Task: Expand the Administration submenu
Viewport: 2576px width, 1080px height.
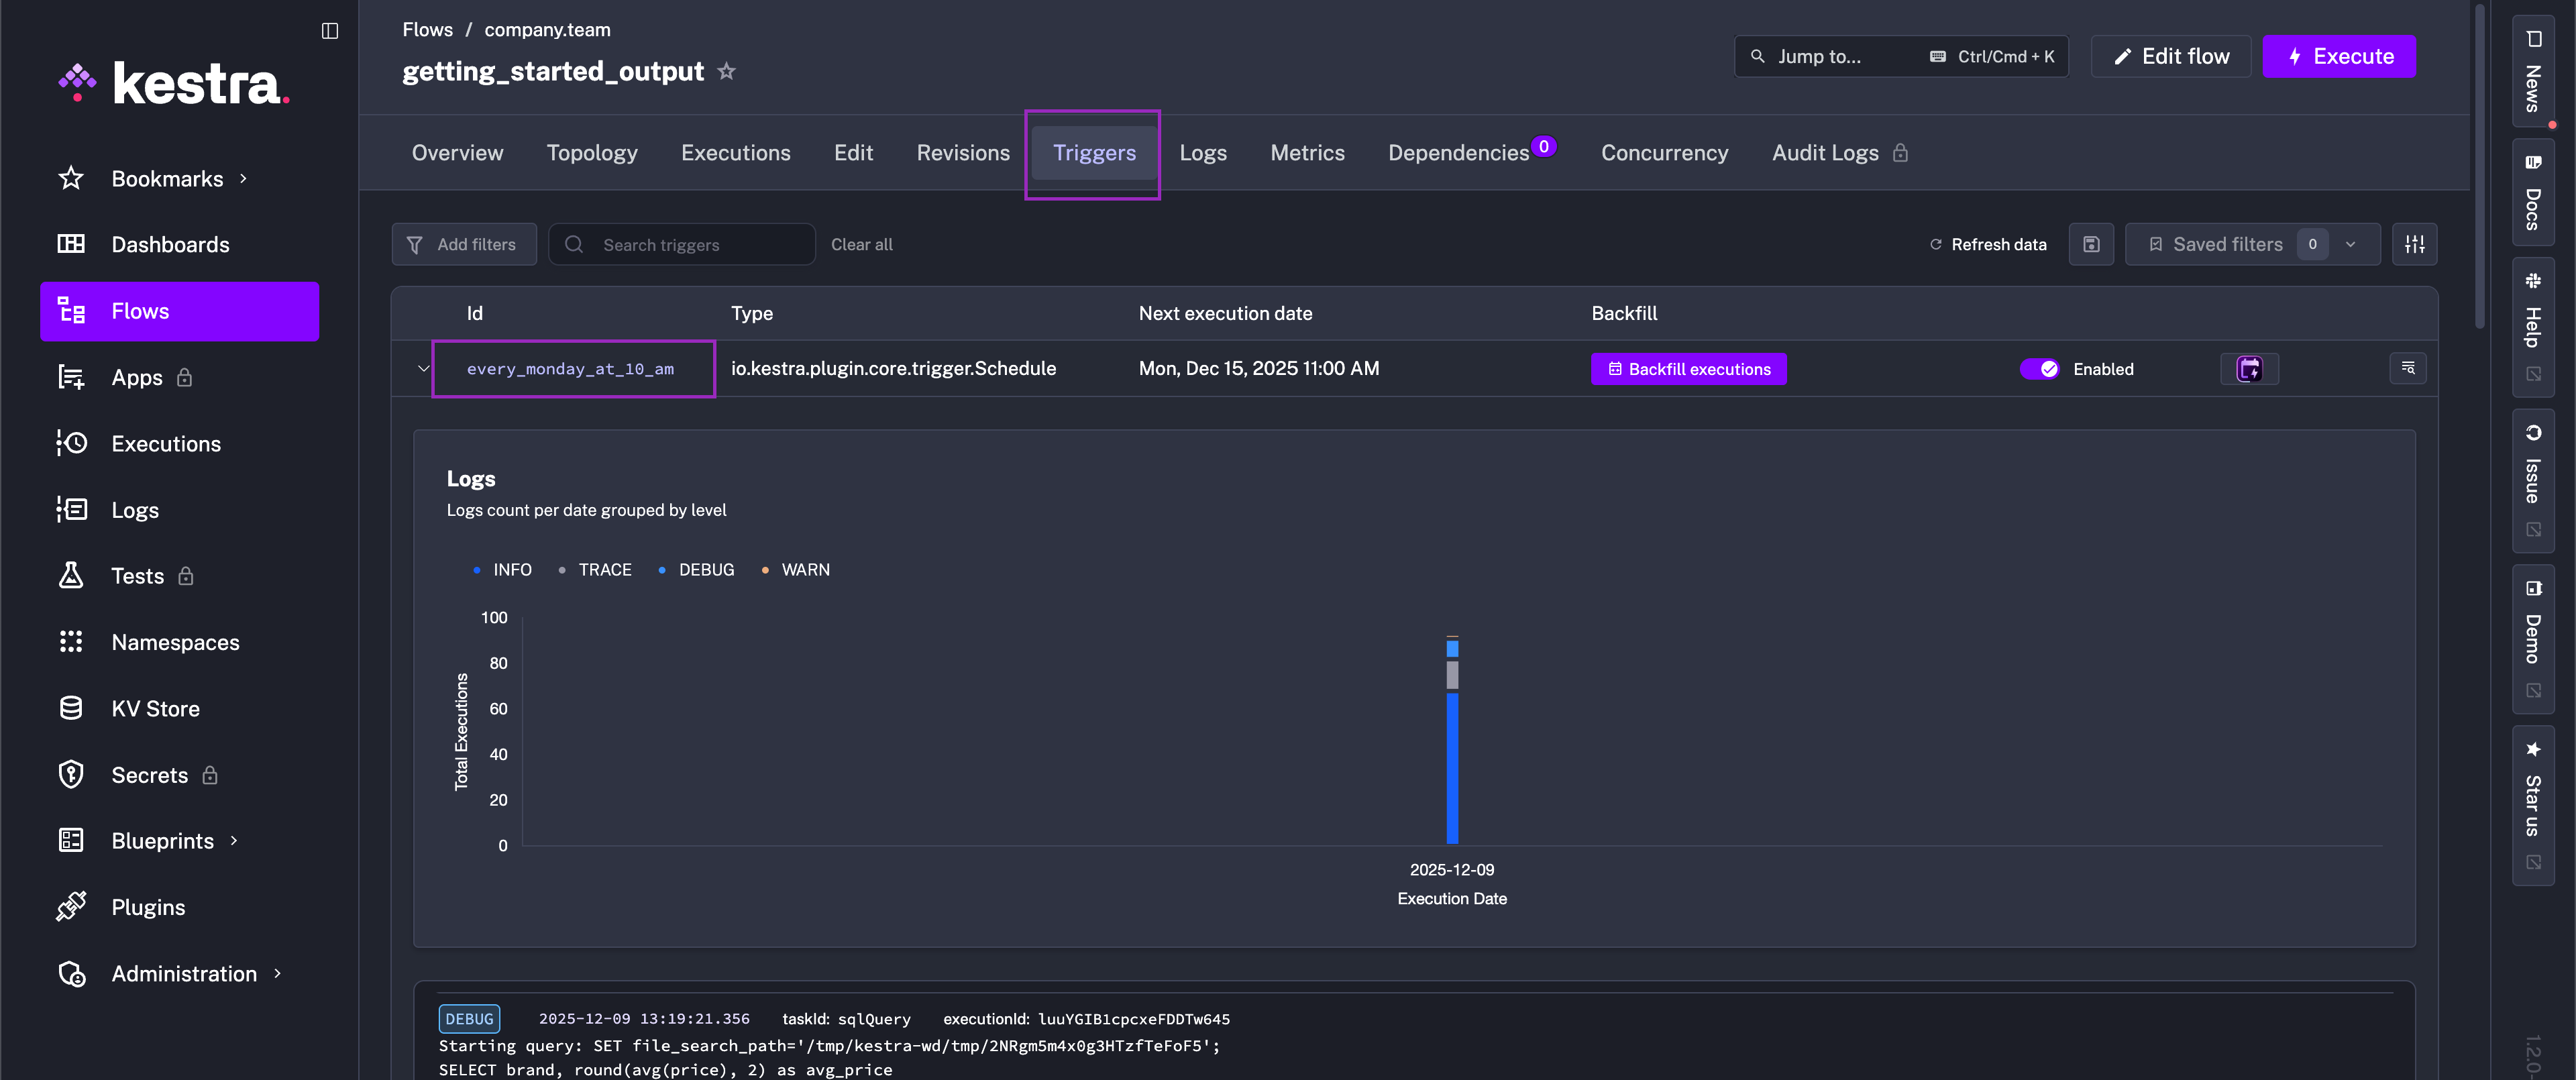Action: click(184, 973)
